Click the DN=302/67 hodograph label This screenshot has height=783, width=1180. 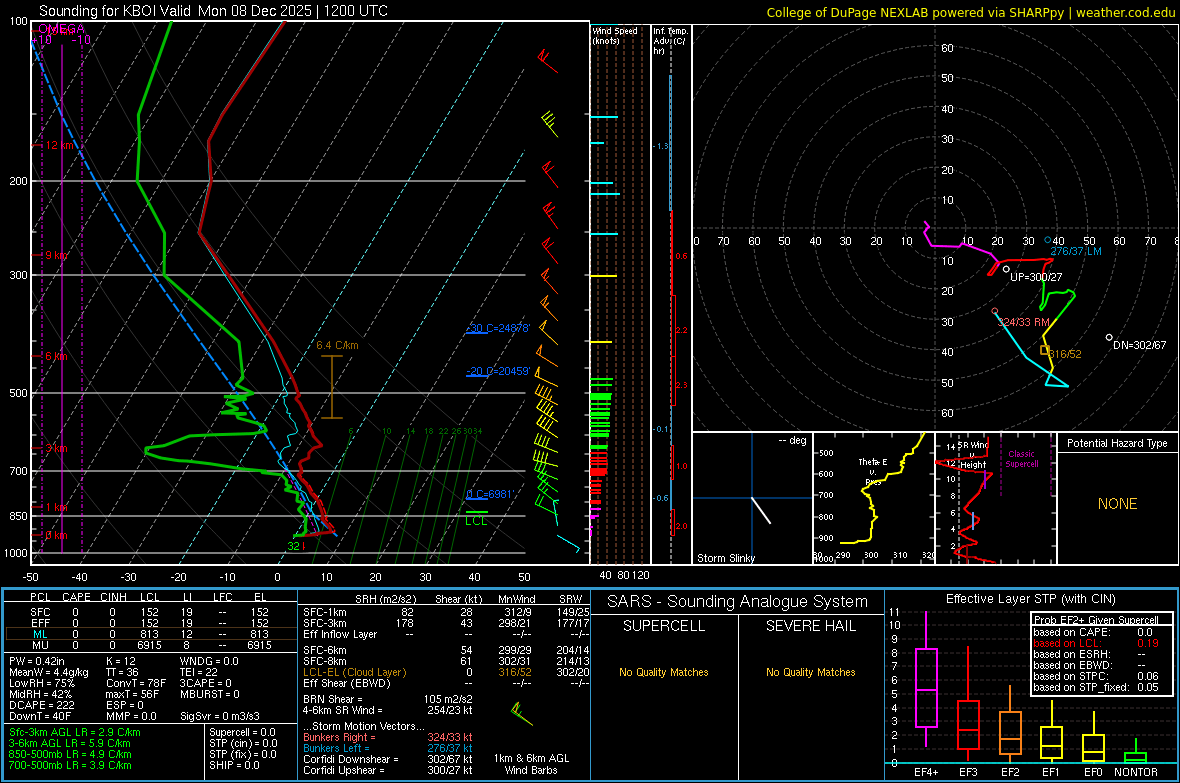pyautogui.click(x=1139, y=345)
